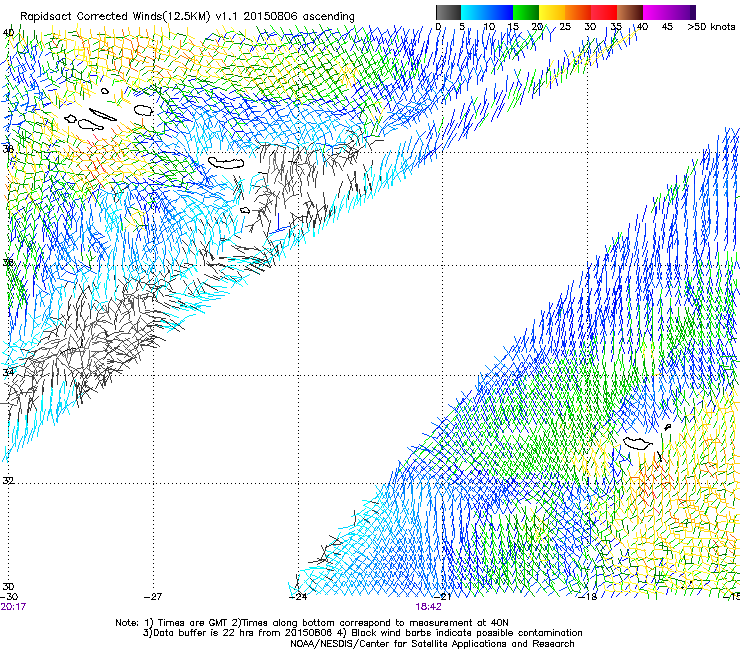Click the long thin island outline in the Azores group
This screenshot has height=650, width=740.
click(x=103, y=115)
